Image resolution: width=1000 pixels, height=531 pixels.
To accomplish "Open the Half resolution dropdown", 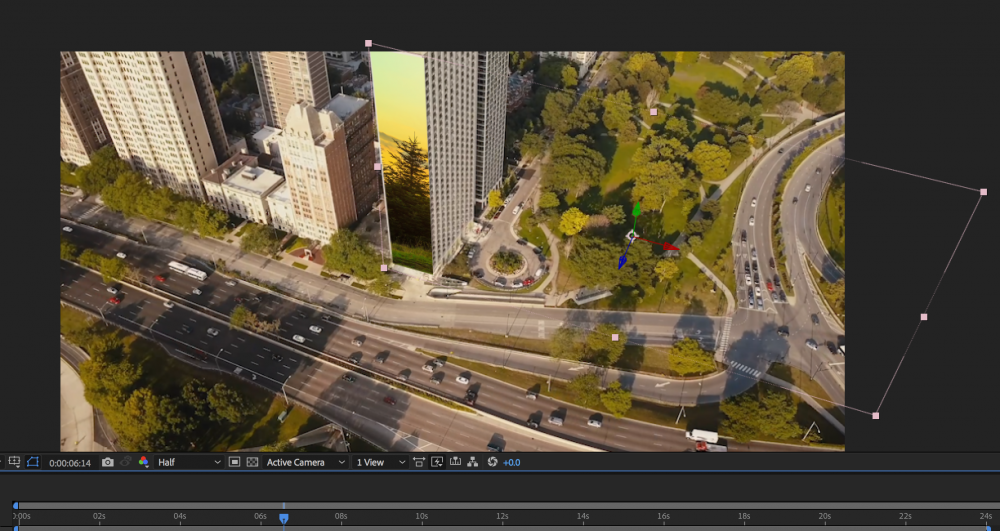I will [x=188, y=462].
